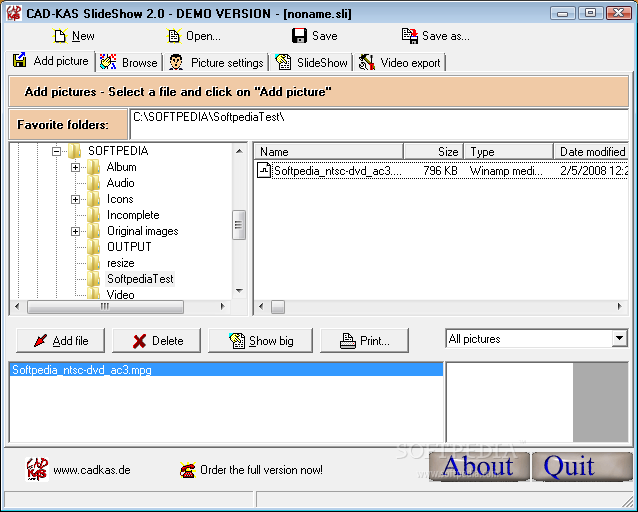Select the Incomplete folder in tree

[x=133, y=215]
